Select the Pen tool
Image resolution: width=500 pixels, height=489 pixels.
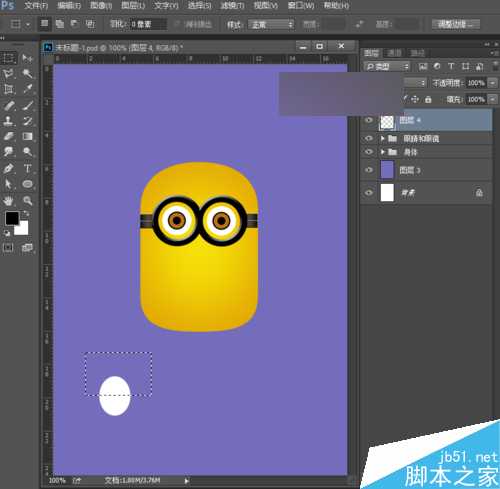(x=8, y=168)
